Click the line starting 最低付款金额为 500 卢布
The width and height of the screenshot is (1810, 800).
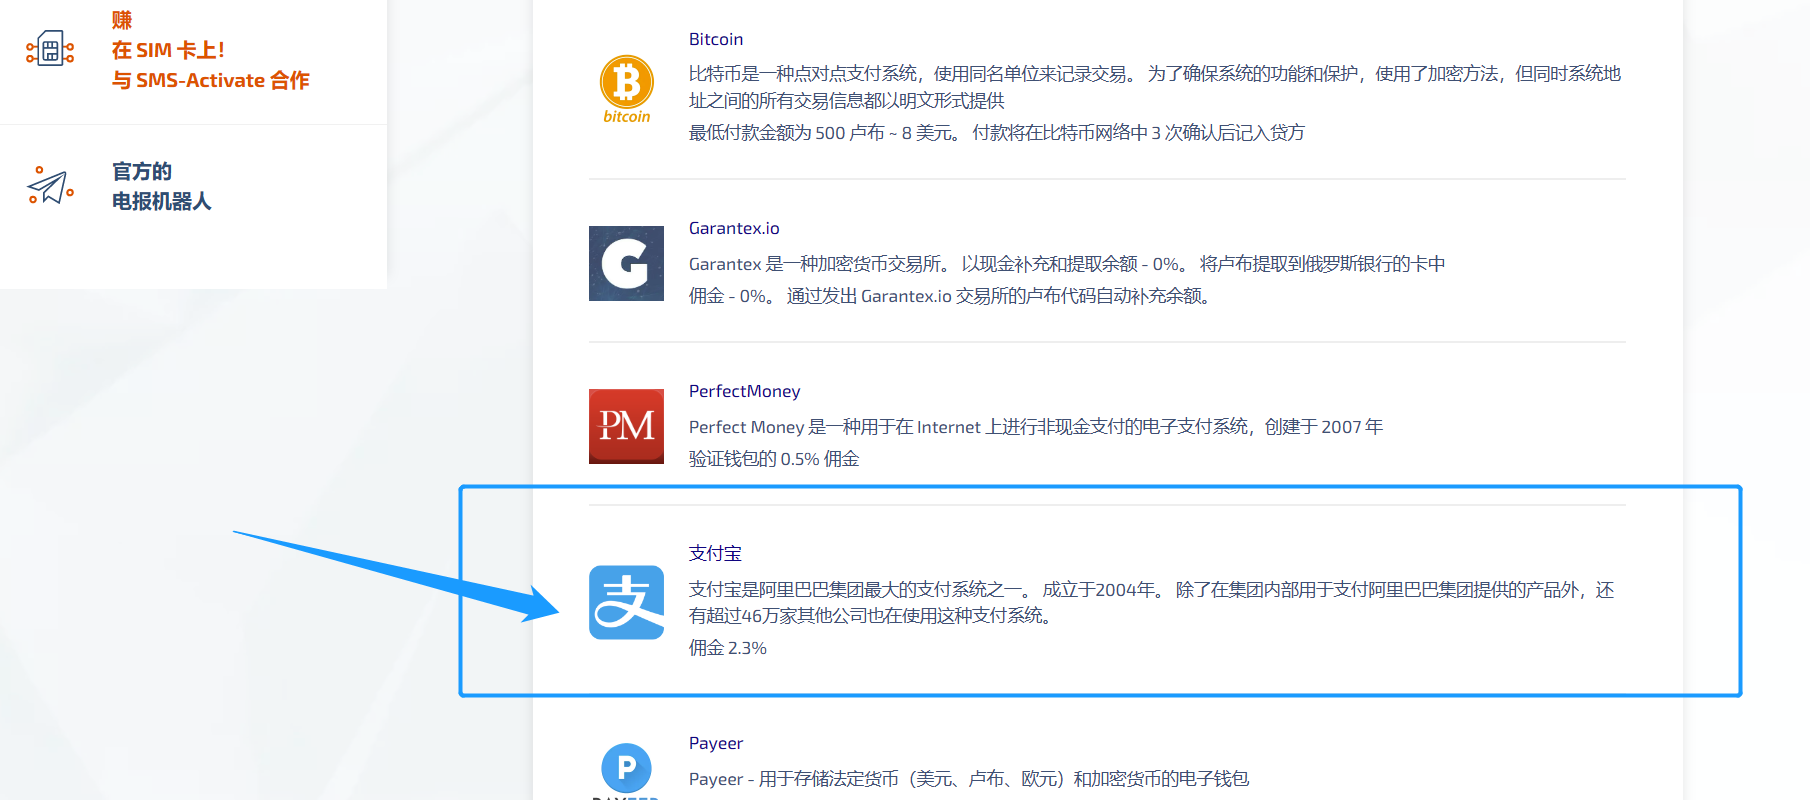pyautogui.click(x=997, y=132)
